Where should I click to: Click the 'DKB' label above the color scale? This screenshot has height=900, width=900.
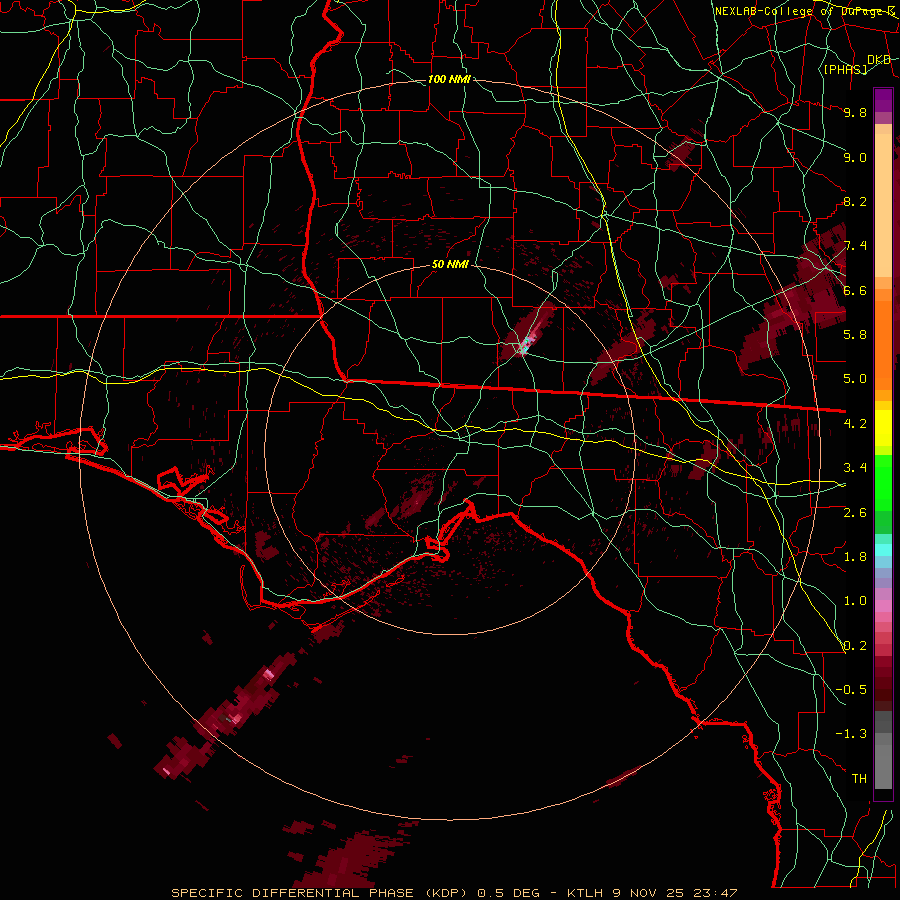coord(879,60)
